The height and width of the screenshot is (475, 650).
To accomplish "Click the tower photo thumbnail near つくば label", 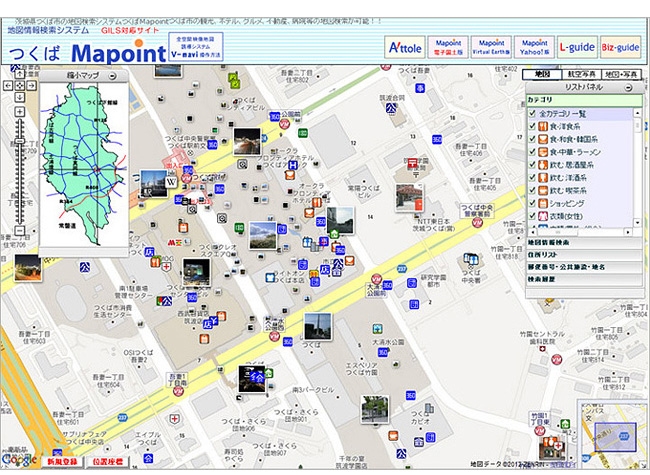I will coord(318,327).
